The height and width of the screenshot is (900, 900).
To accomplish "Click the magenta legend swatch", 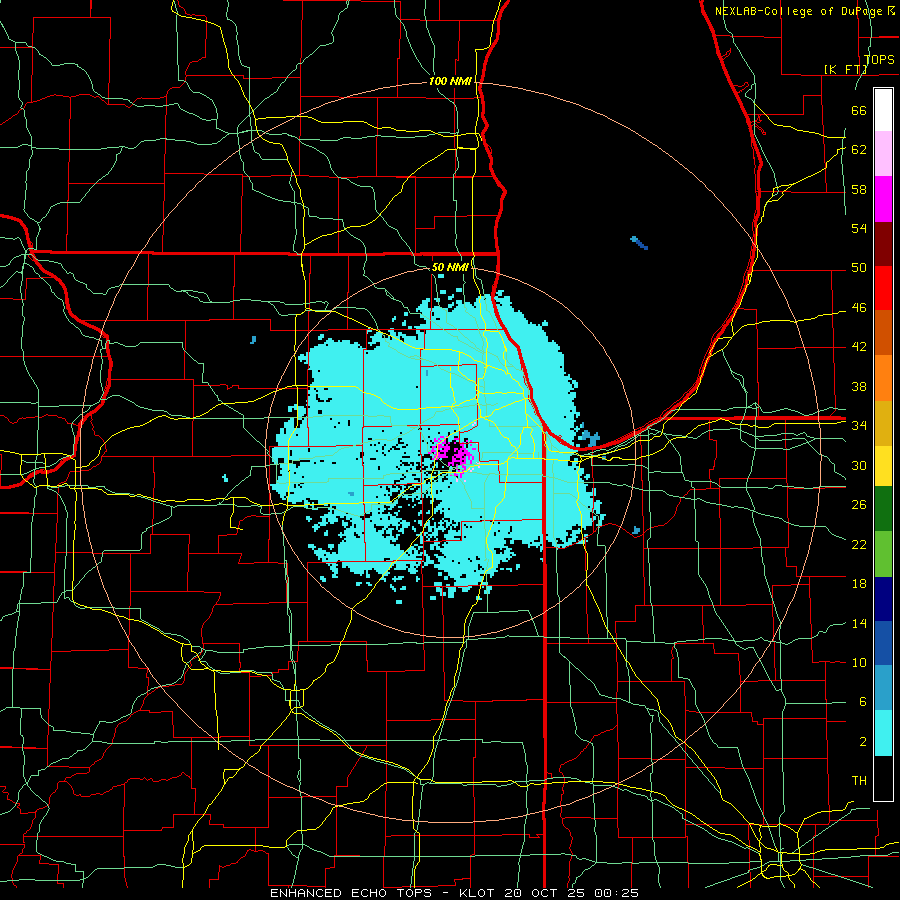I will click(x=883, y=199).
